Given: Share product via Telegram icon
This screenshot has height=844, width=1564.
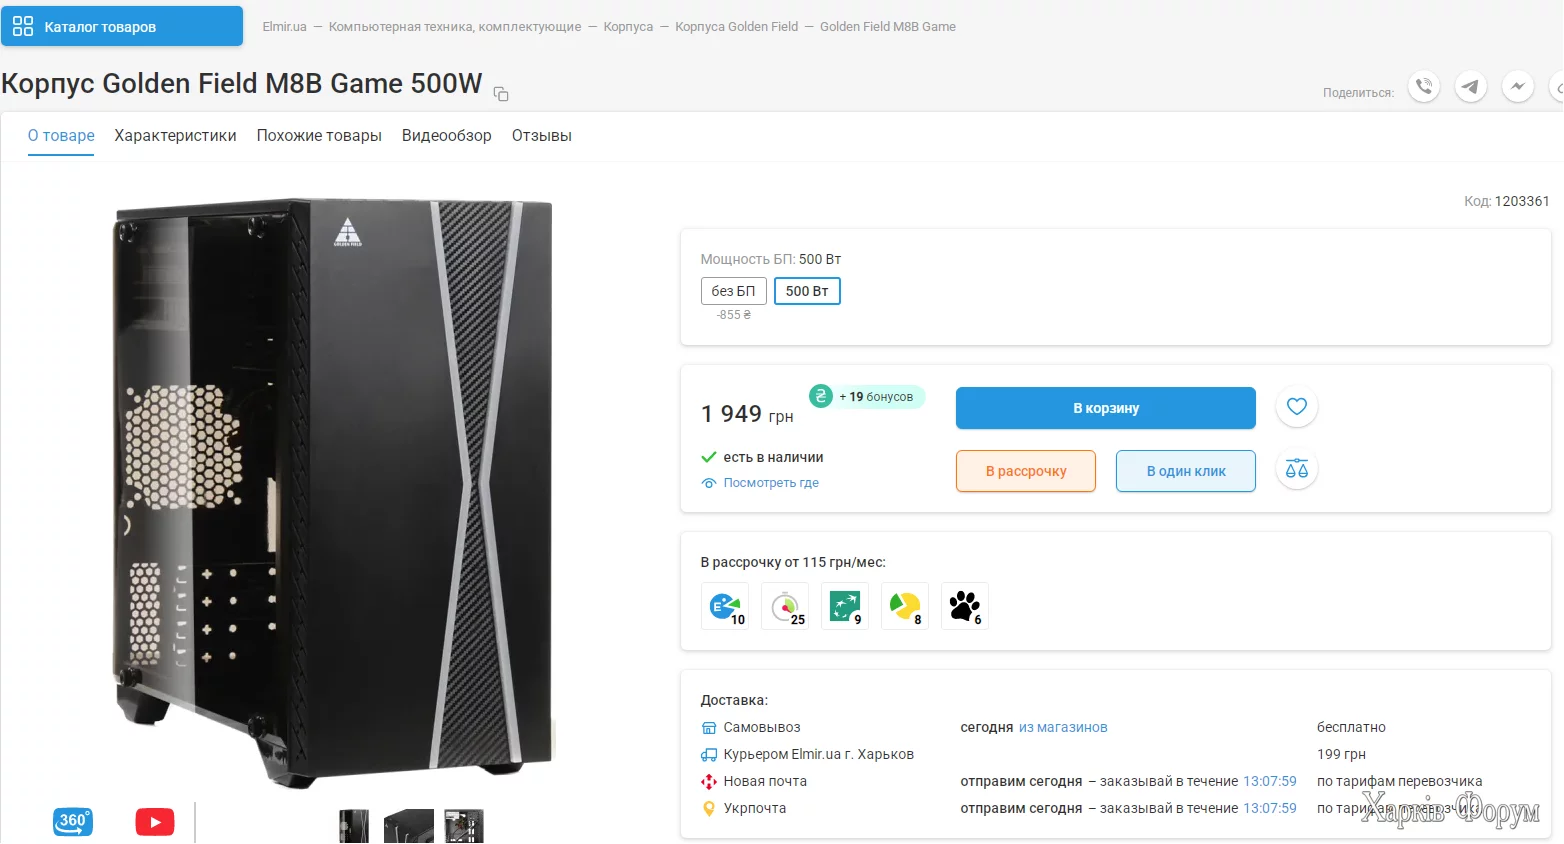Looking at the screenshot, I should pos(1470,87).
